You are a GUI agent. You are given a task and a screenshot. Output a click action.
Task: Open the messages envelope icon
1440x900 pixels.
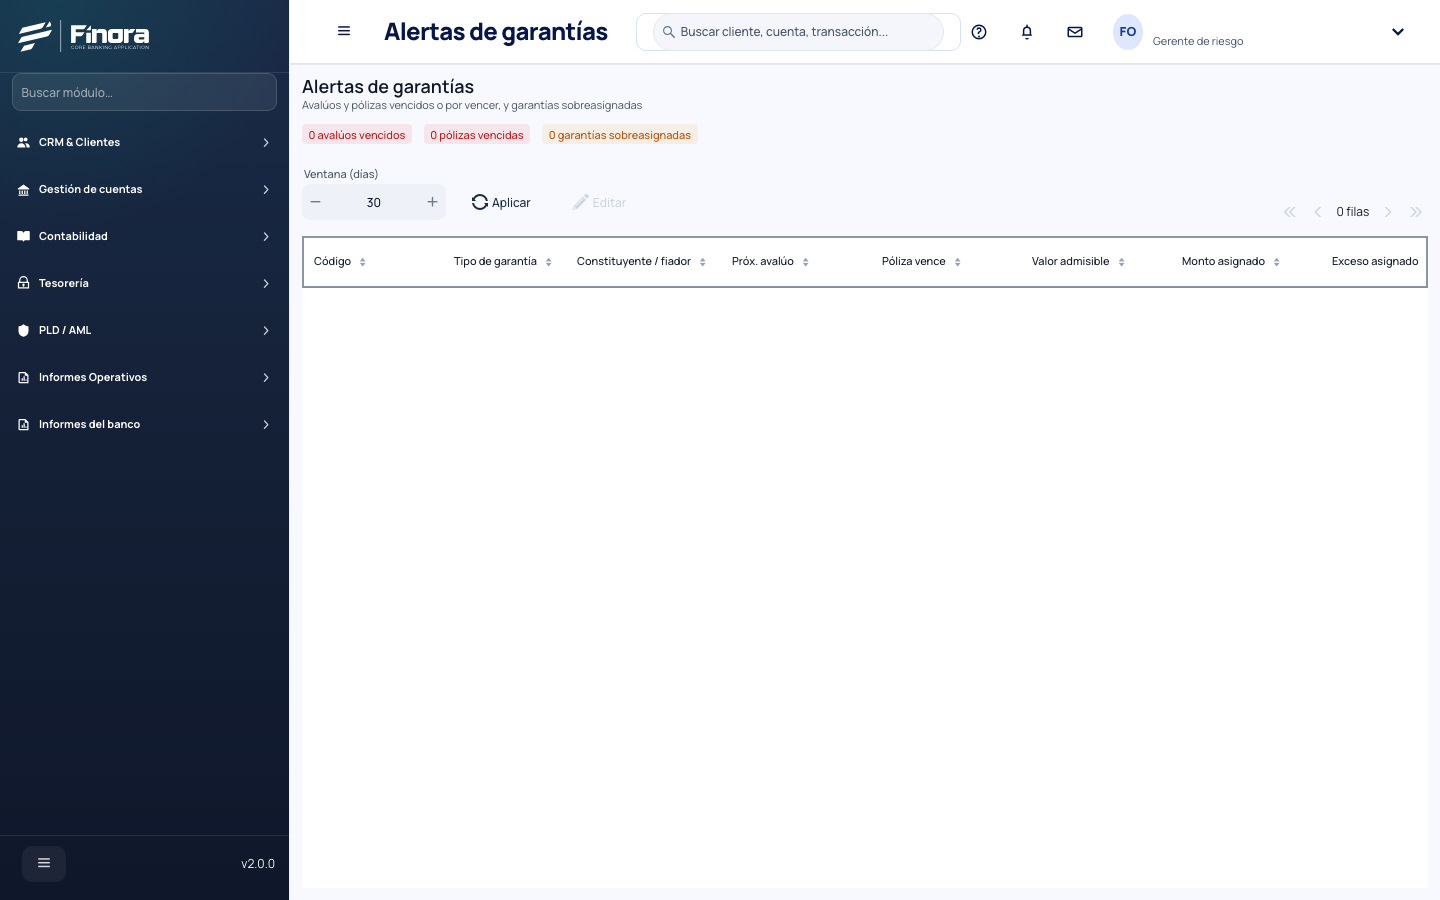tap(1075, 32)
